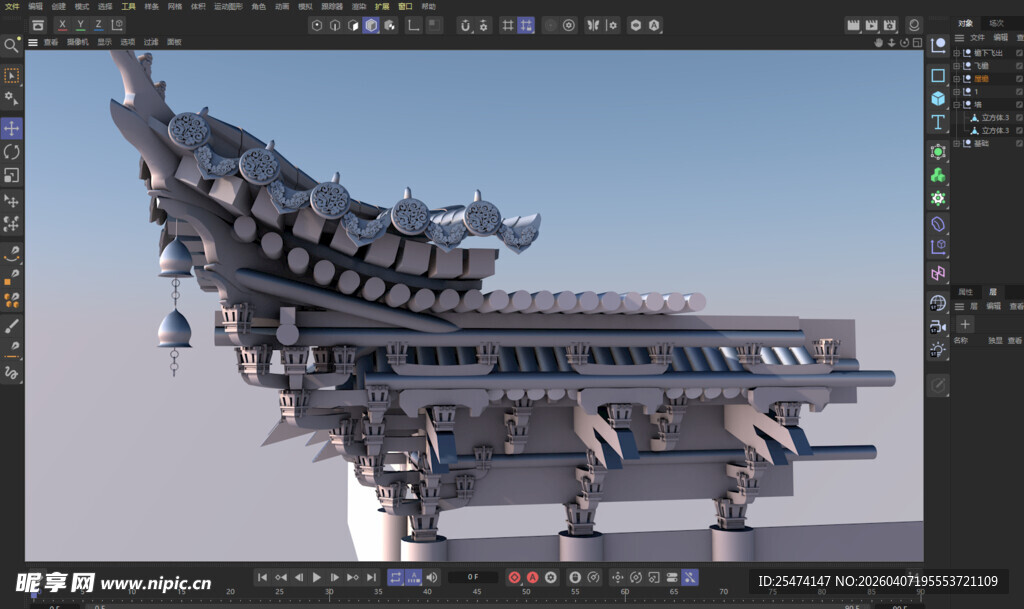Viewport: 1024px width, 609px height.
Task: Open the viewport search magnifier
Action: 11,45
